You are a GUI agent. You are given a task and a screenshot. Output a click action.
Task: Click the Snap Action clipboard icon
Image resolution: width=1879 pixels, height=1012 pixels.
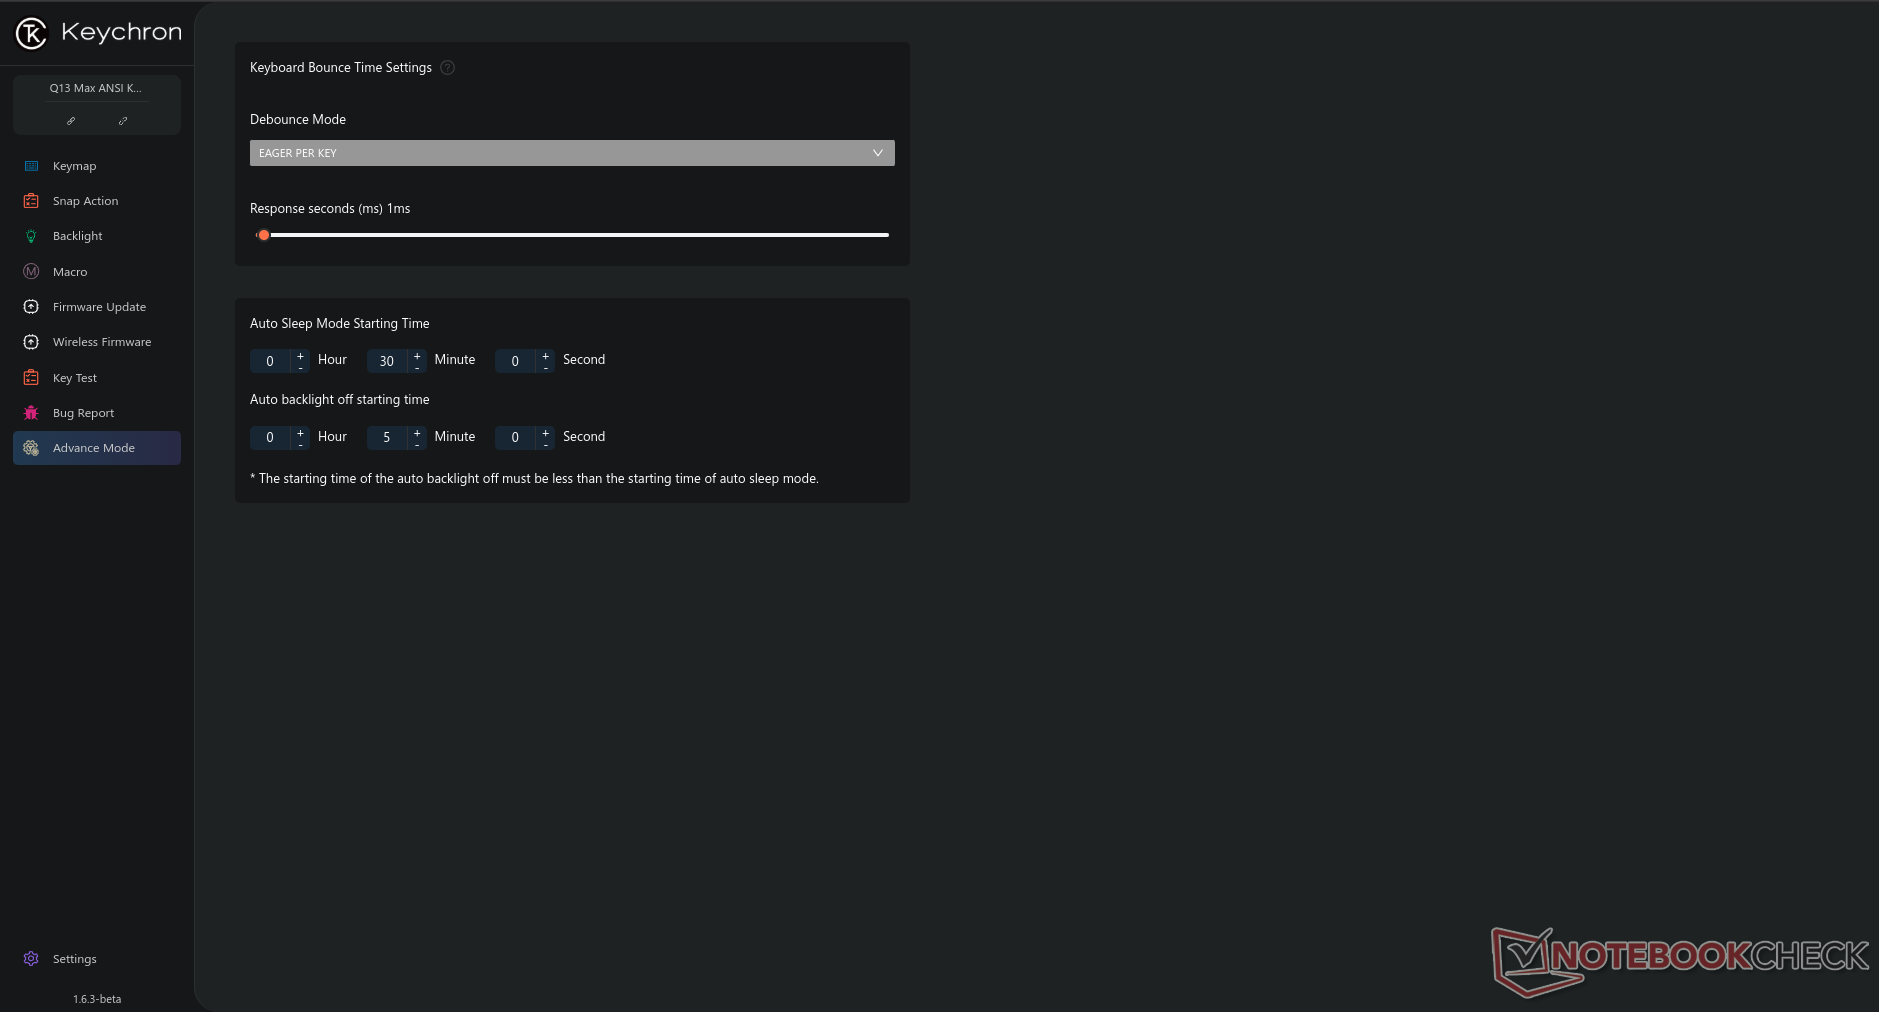31,201
